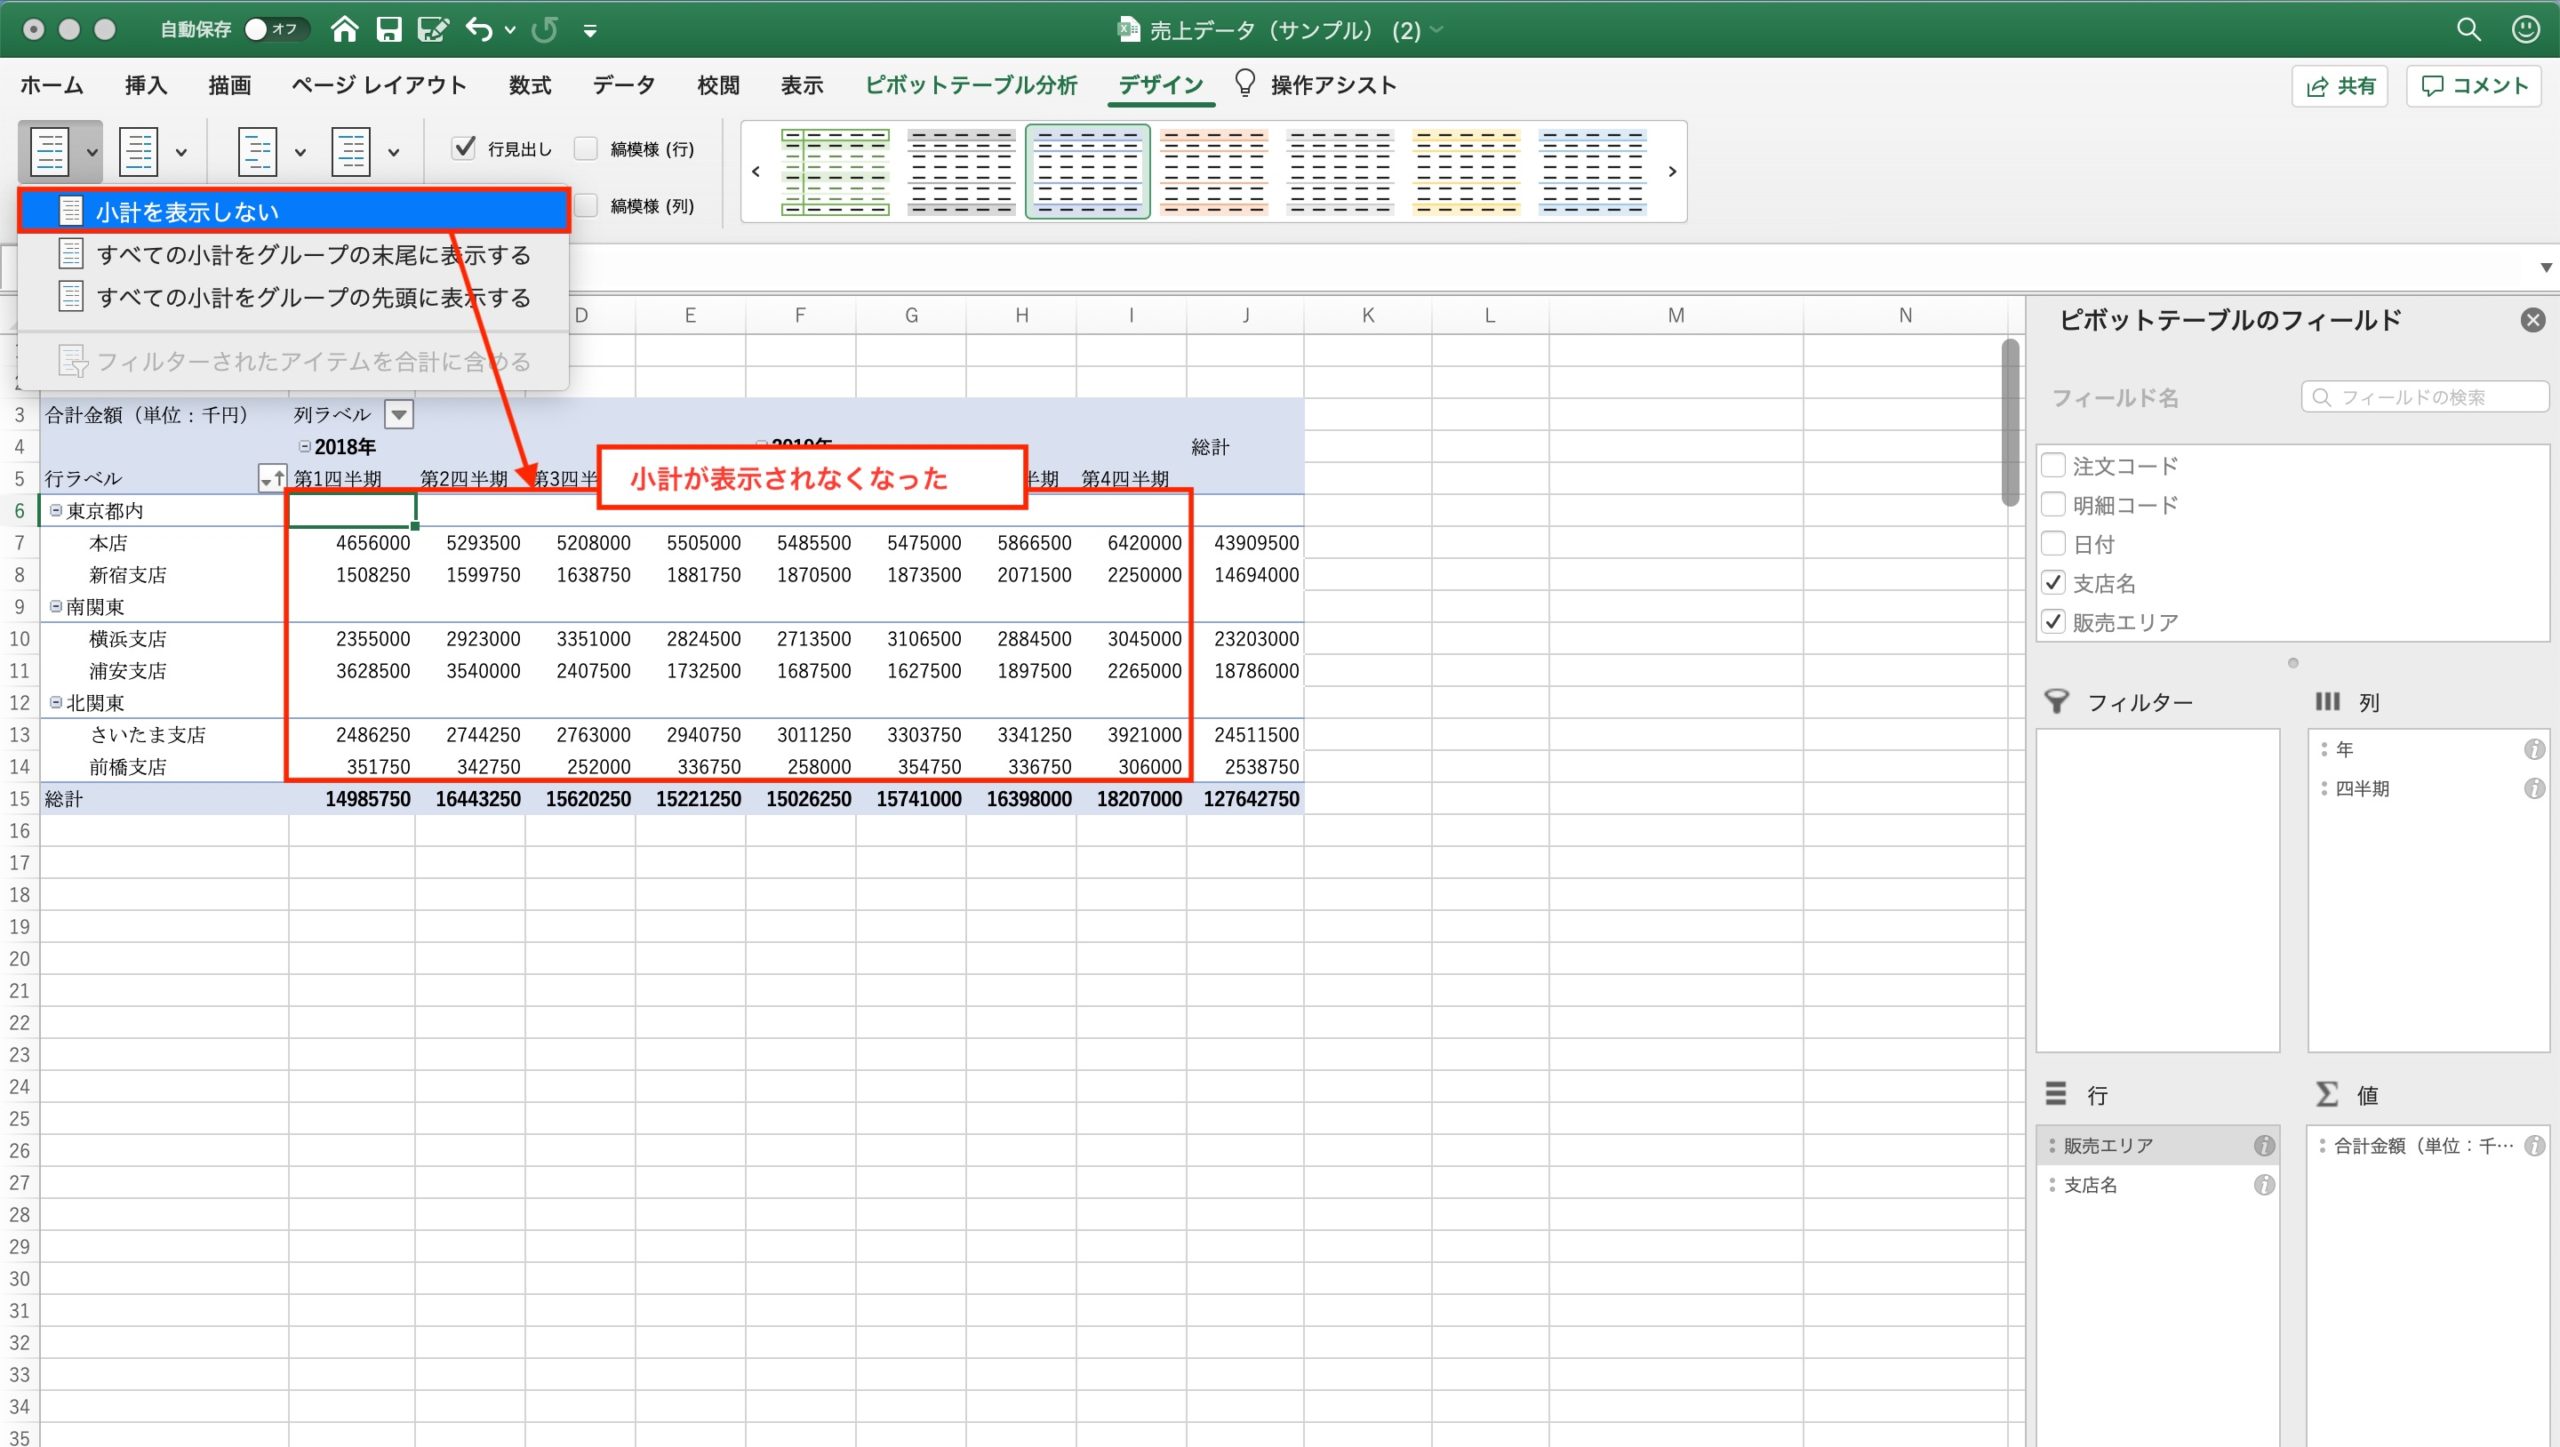2560x1447 pixels.
Task: Click the search magnifier icon in title bar
Action: 2468,29
